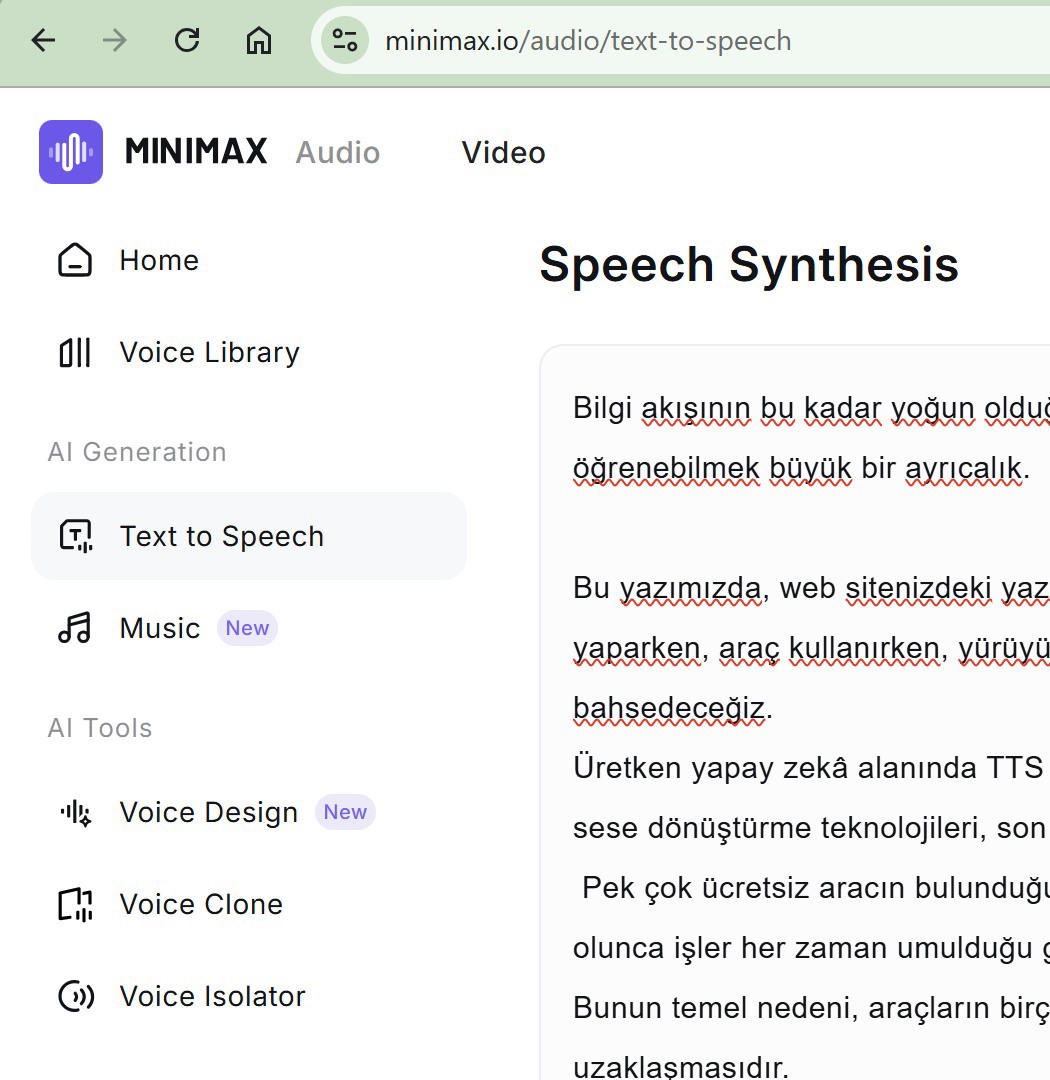This screenshot has height=1080, width=1050.
Task: Launch Voice Isolator from its sidebar icon
Action: pyautogui.click(x=76, y=996)
